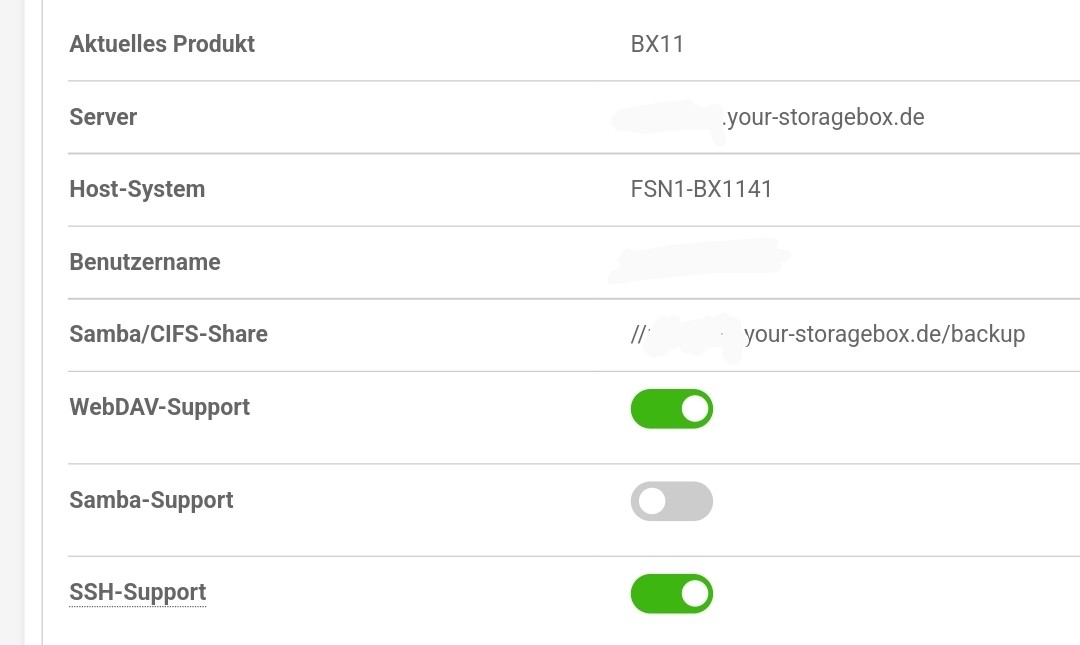Click the underlined SSH-Support label
The width and height of the screenshot is (1080, 645).
click(x=137, y=593)
